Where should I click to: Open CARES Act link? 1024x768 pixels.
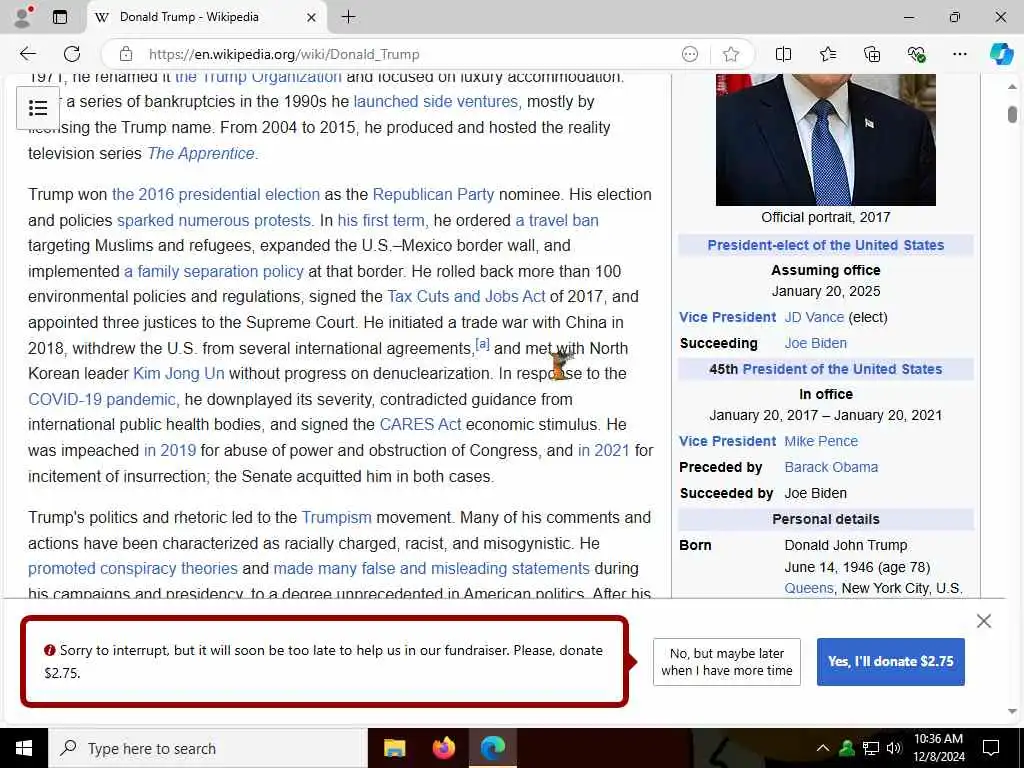click(x=420, y=424)
